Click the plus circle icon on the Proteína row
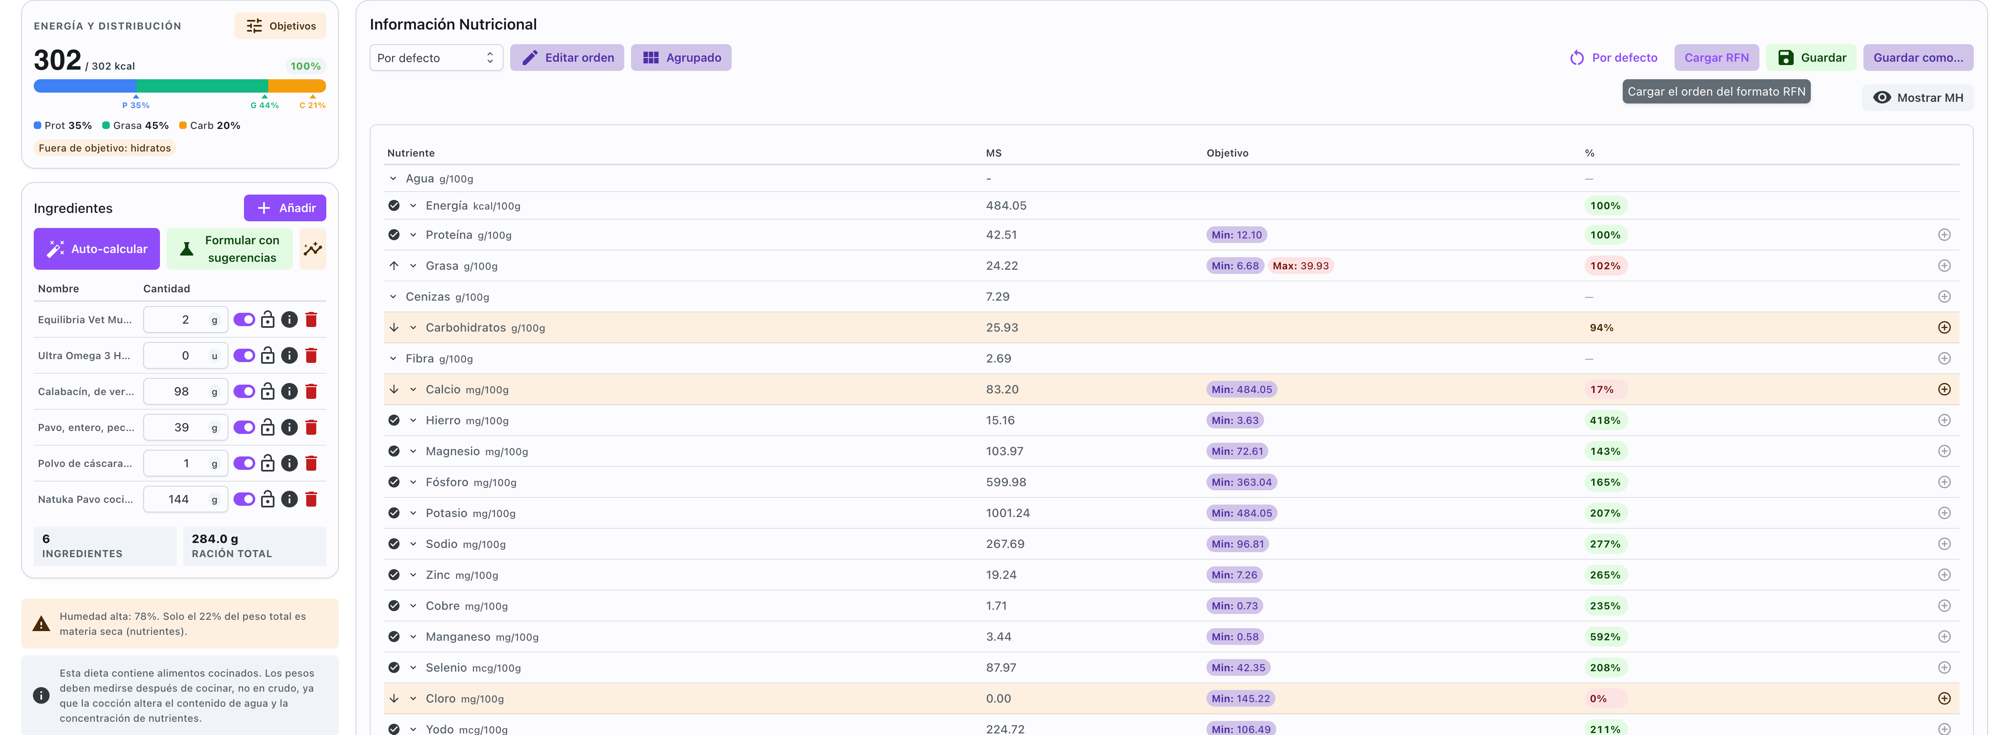Image resolution: width=2000 pixels, height=735 pixels. point(1944,235)
